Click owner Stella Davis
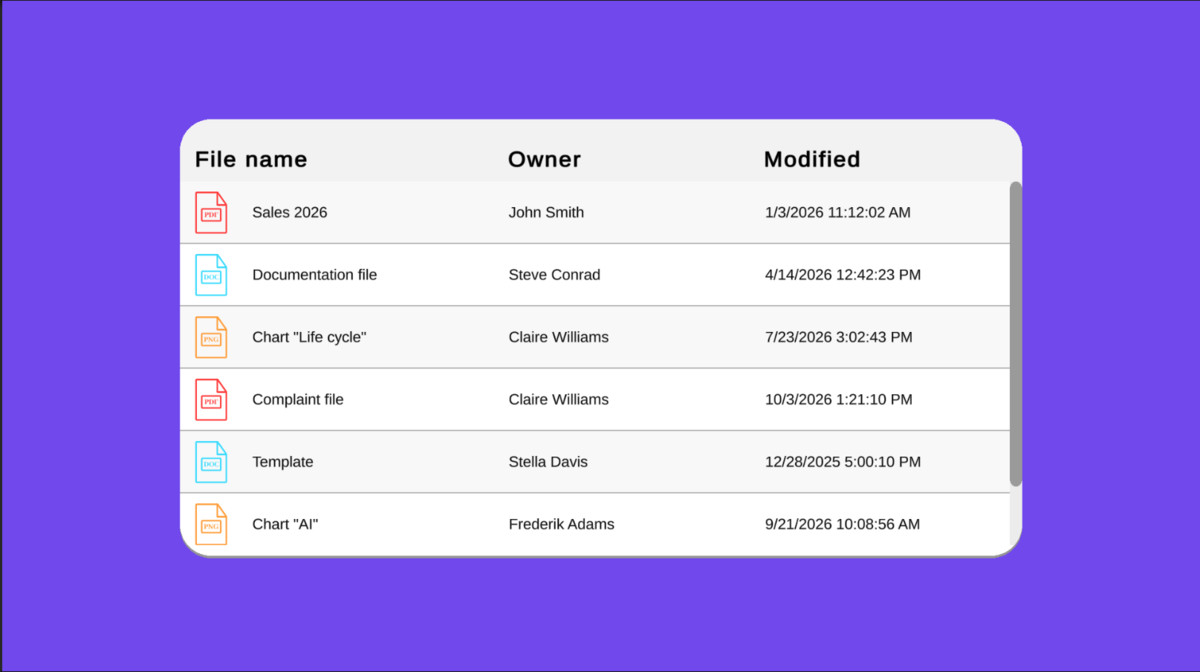Viewport: 1200px width, 672px height. tap(548, 462)
